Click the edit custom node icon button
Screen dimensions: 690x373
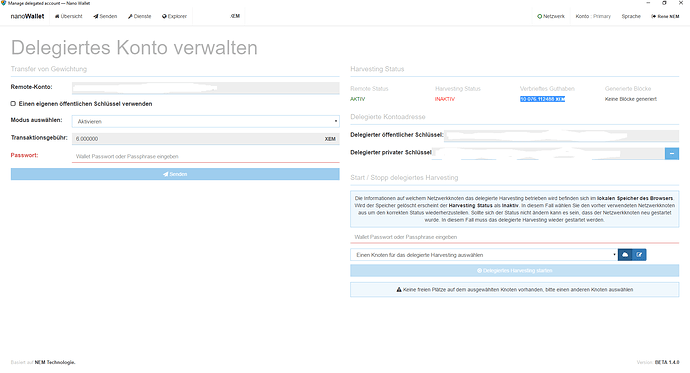639,255
